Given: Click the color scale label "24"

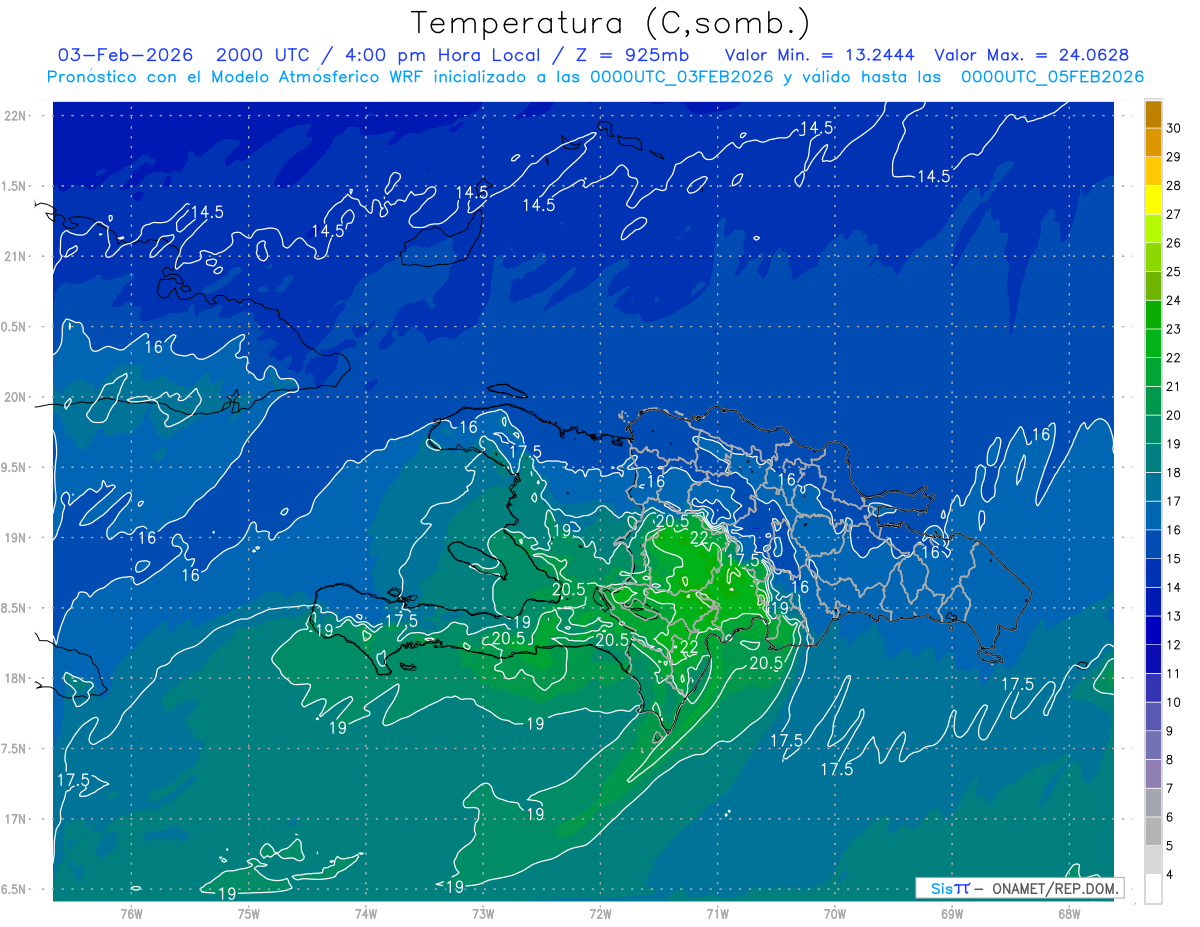Looking at the screenshot, I should 1174,300.
